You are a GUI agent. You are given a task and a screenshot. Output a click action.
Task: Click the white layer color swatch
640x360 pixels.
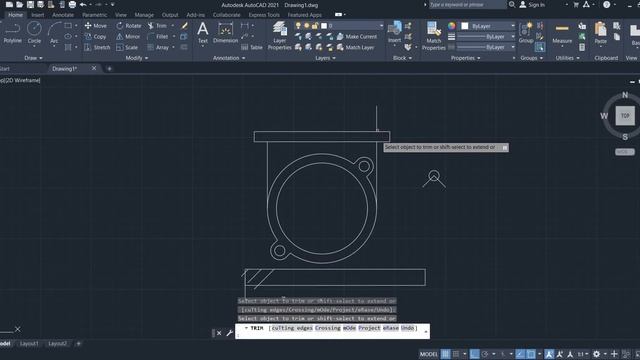click(x=324, y=26)
